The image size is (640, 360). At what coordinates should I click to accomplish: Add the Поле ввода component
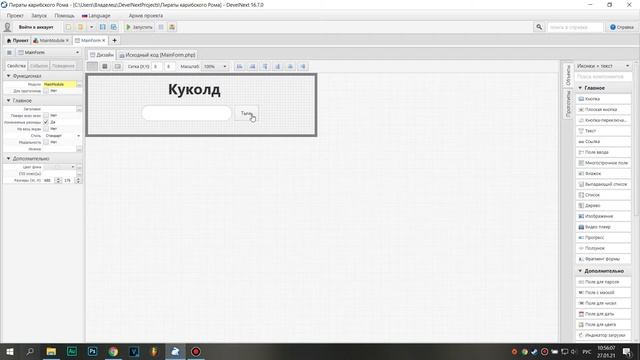point(603,152)
